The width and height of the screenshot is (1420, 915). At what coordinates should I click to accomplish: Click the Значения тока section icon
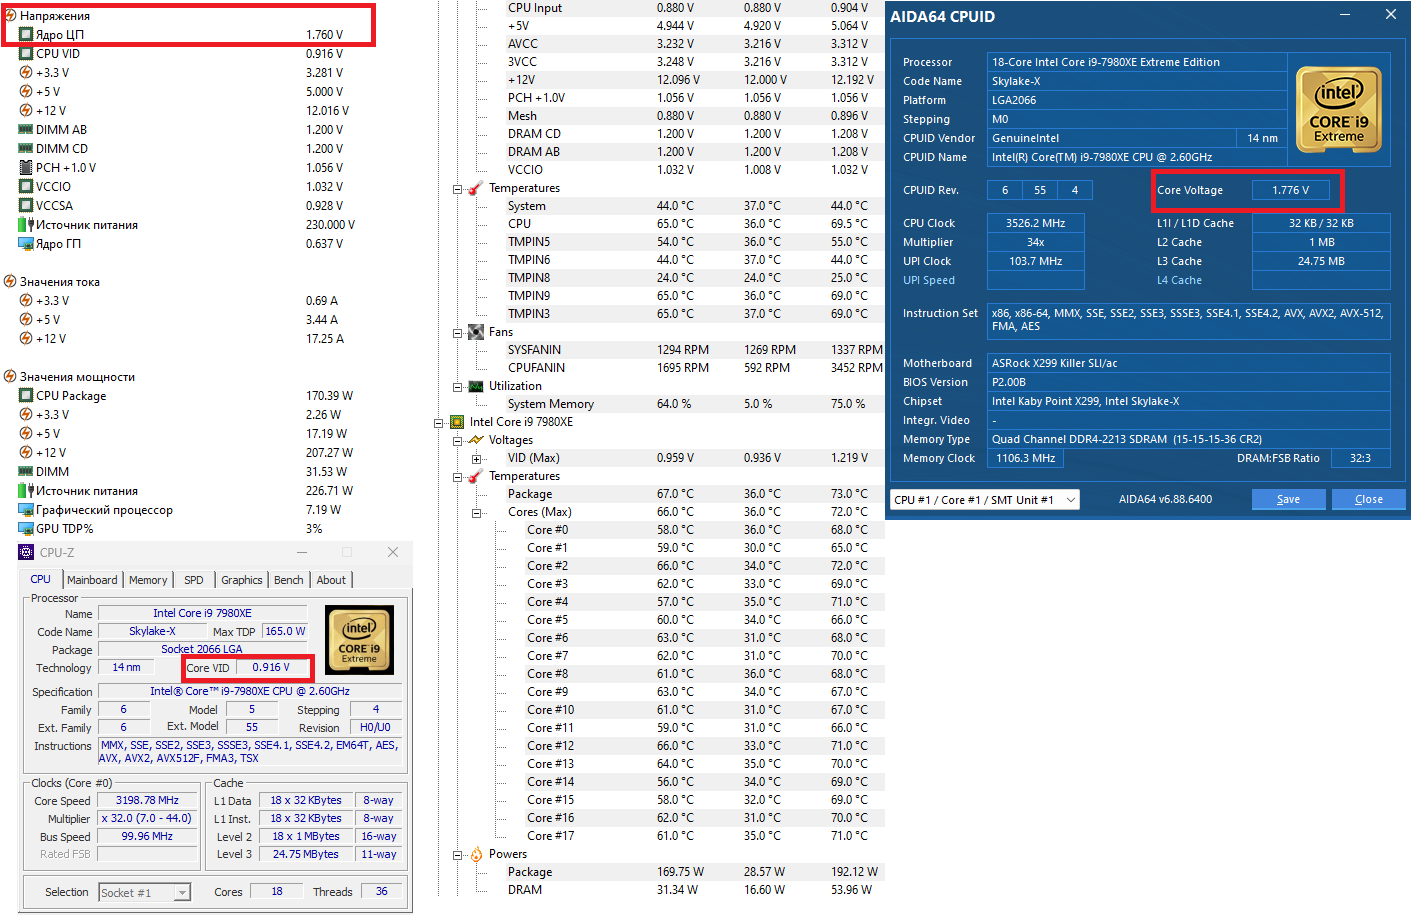(10, 281)
